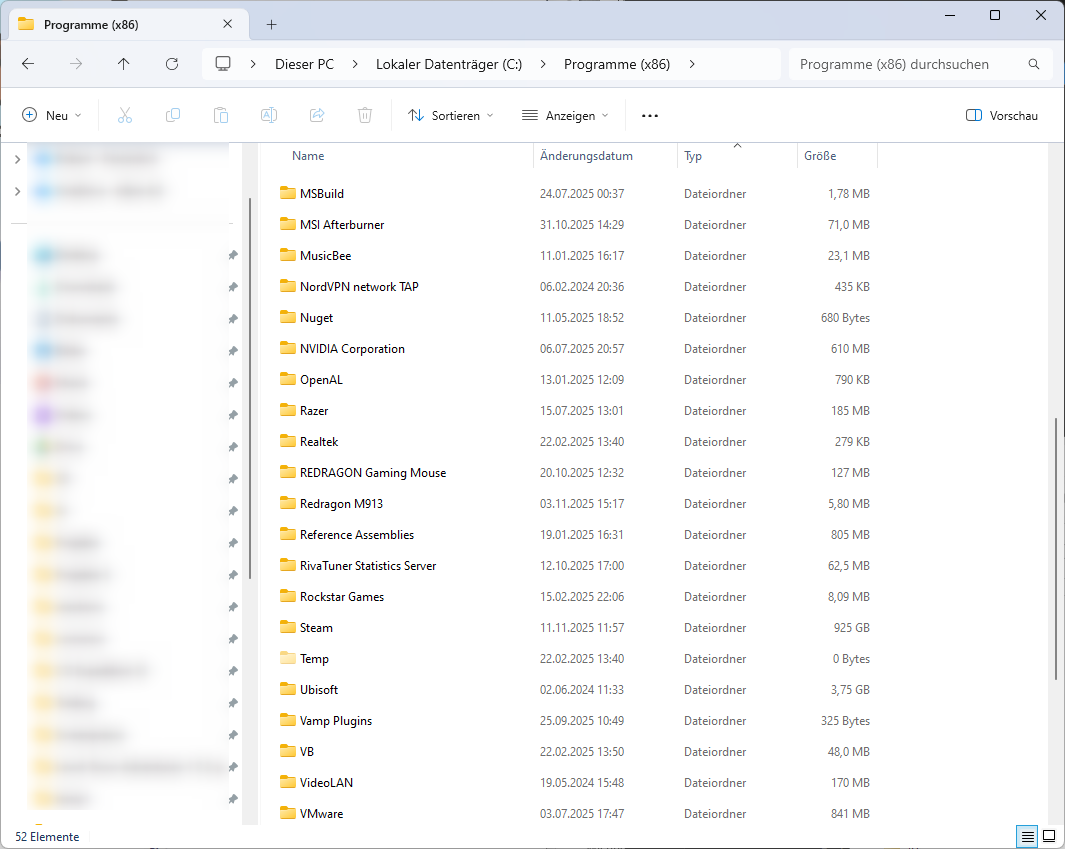Viewport: 1065px width, 849px height.
Task: Select Redragon M913 folder
Action: pos(341,503)
